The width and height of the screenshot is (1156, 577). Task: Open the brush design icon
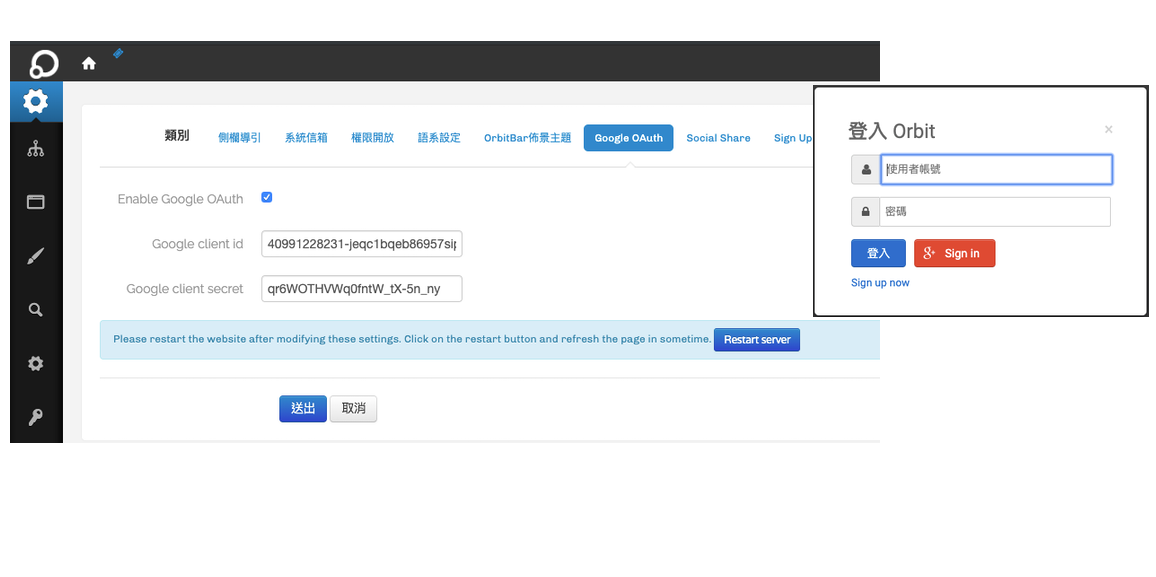(x=36, y=257)
